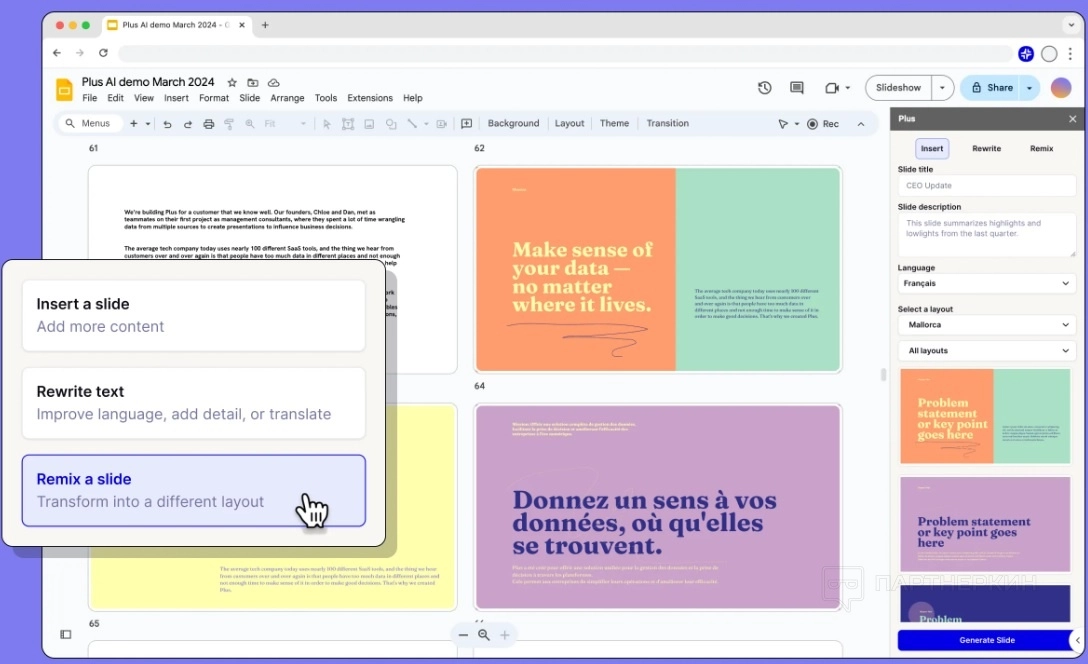The width and height of the screenshot is (1088, 664).
Task: Click the add comment toolbar icon
Action: point(466,124)
